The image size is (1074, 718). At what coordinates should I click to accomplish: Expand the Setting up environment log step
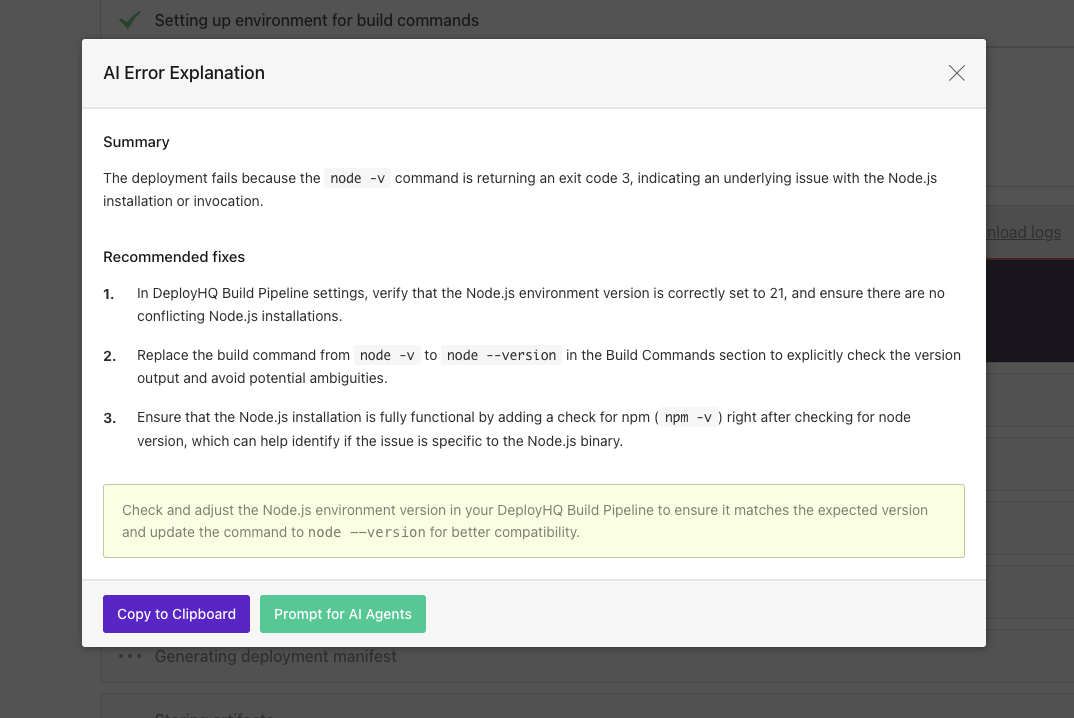(x=315, y=20)
